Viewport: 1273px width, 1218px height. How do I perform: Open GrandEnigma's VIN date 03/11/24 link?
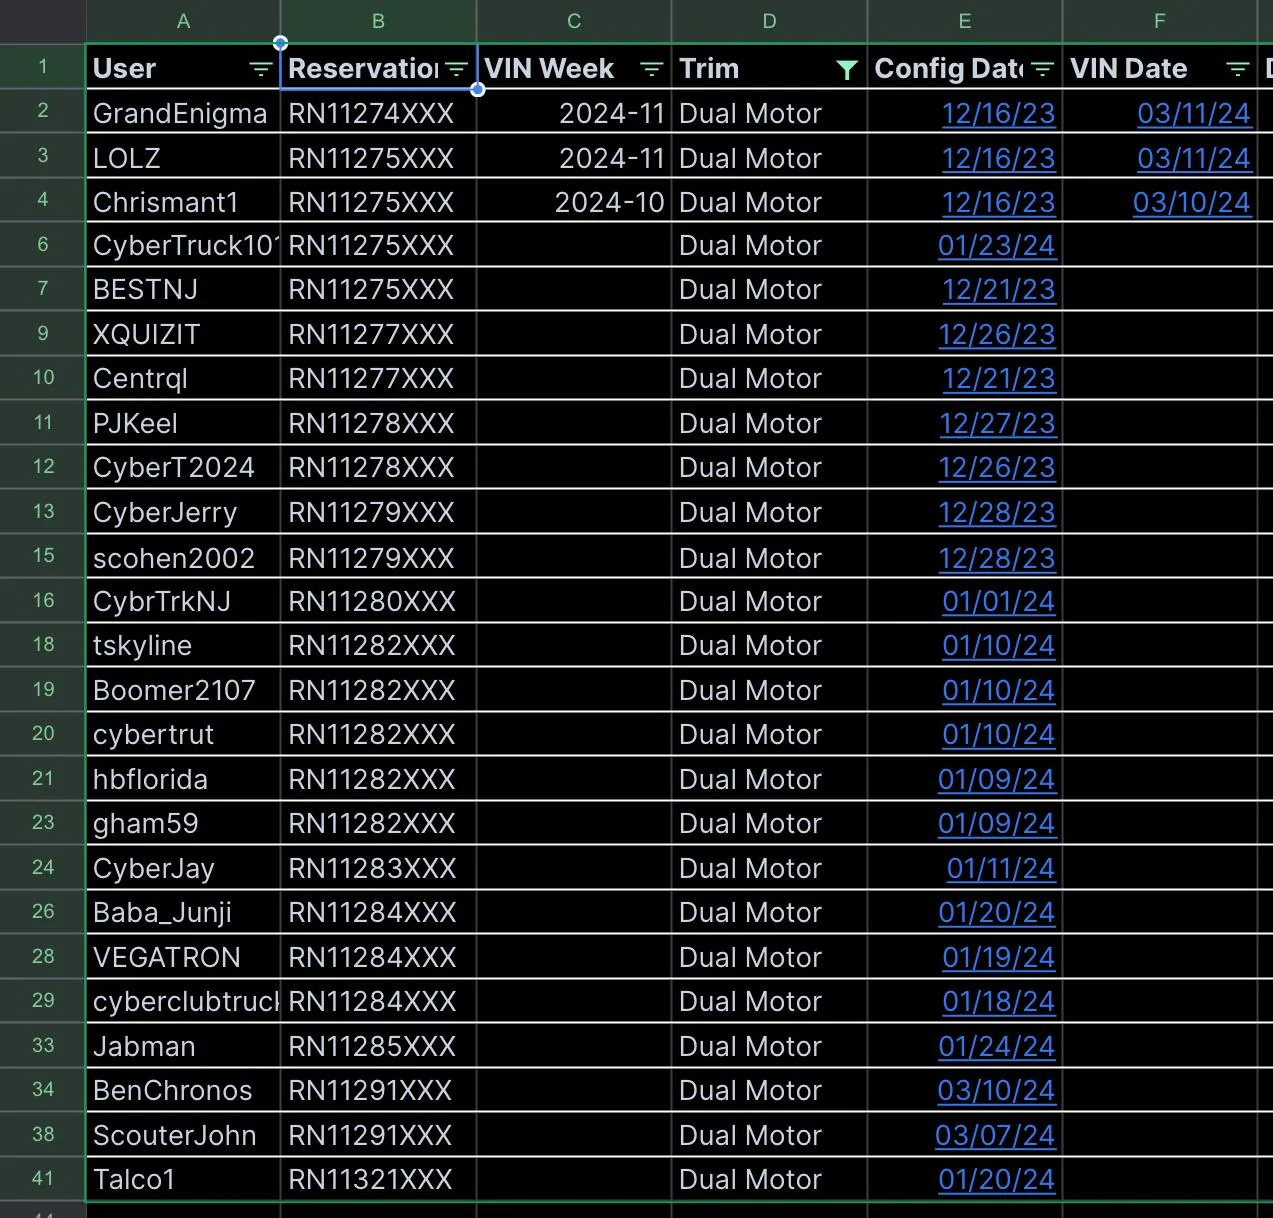tap(1194, 114)
